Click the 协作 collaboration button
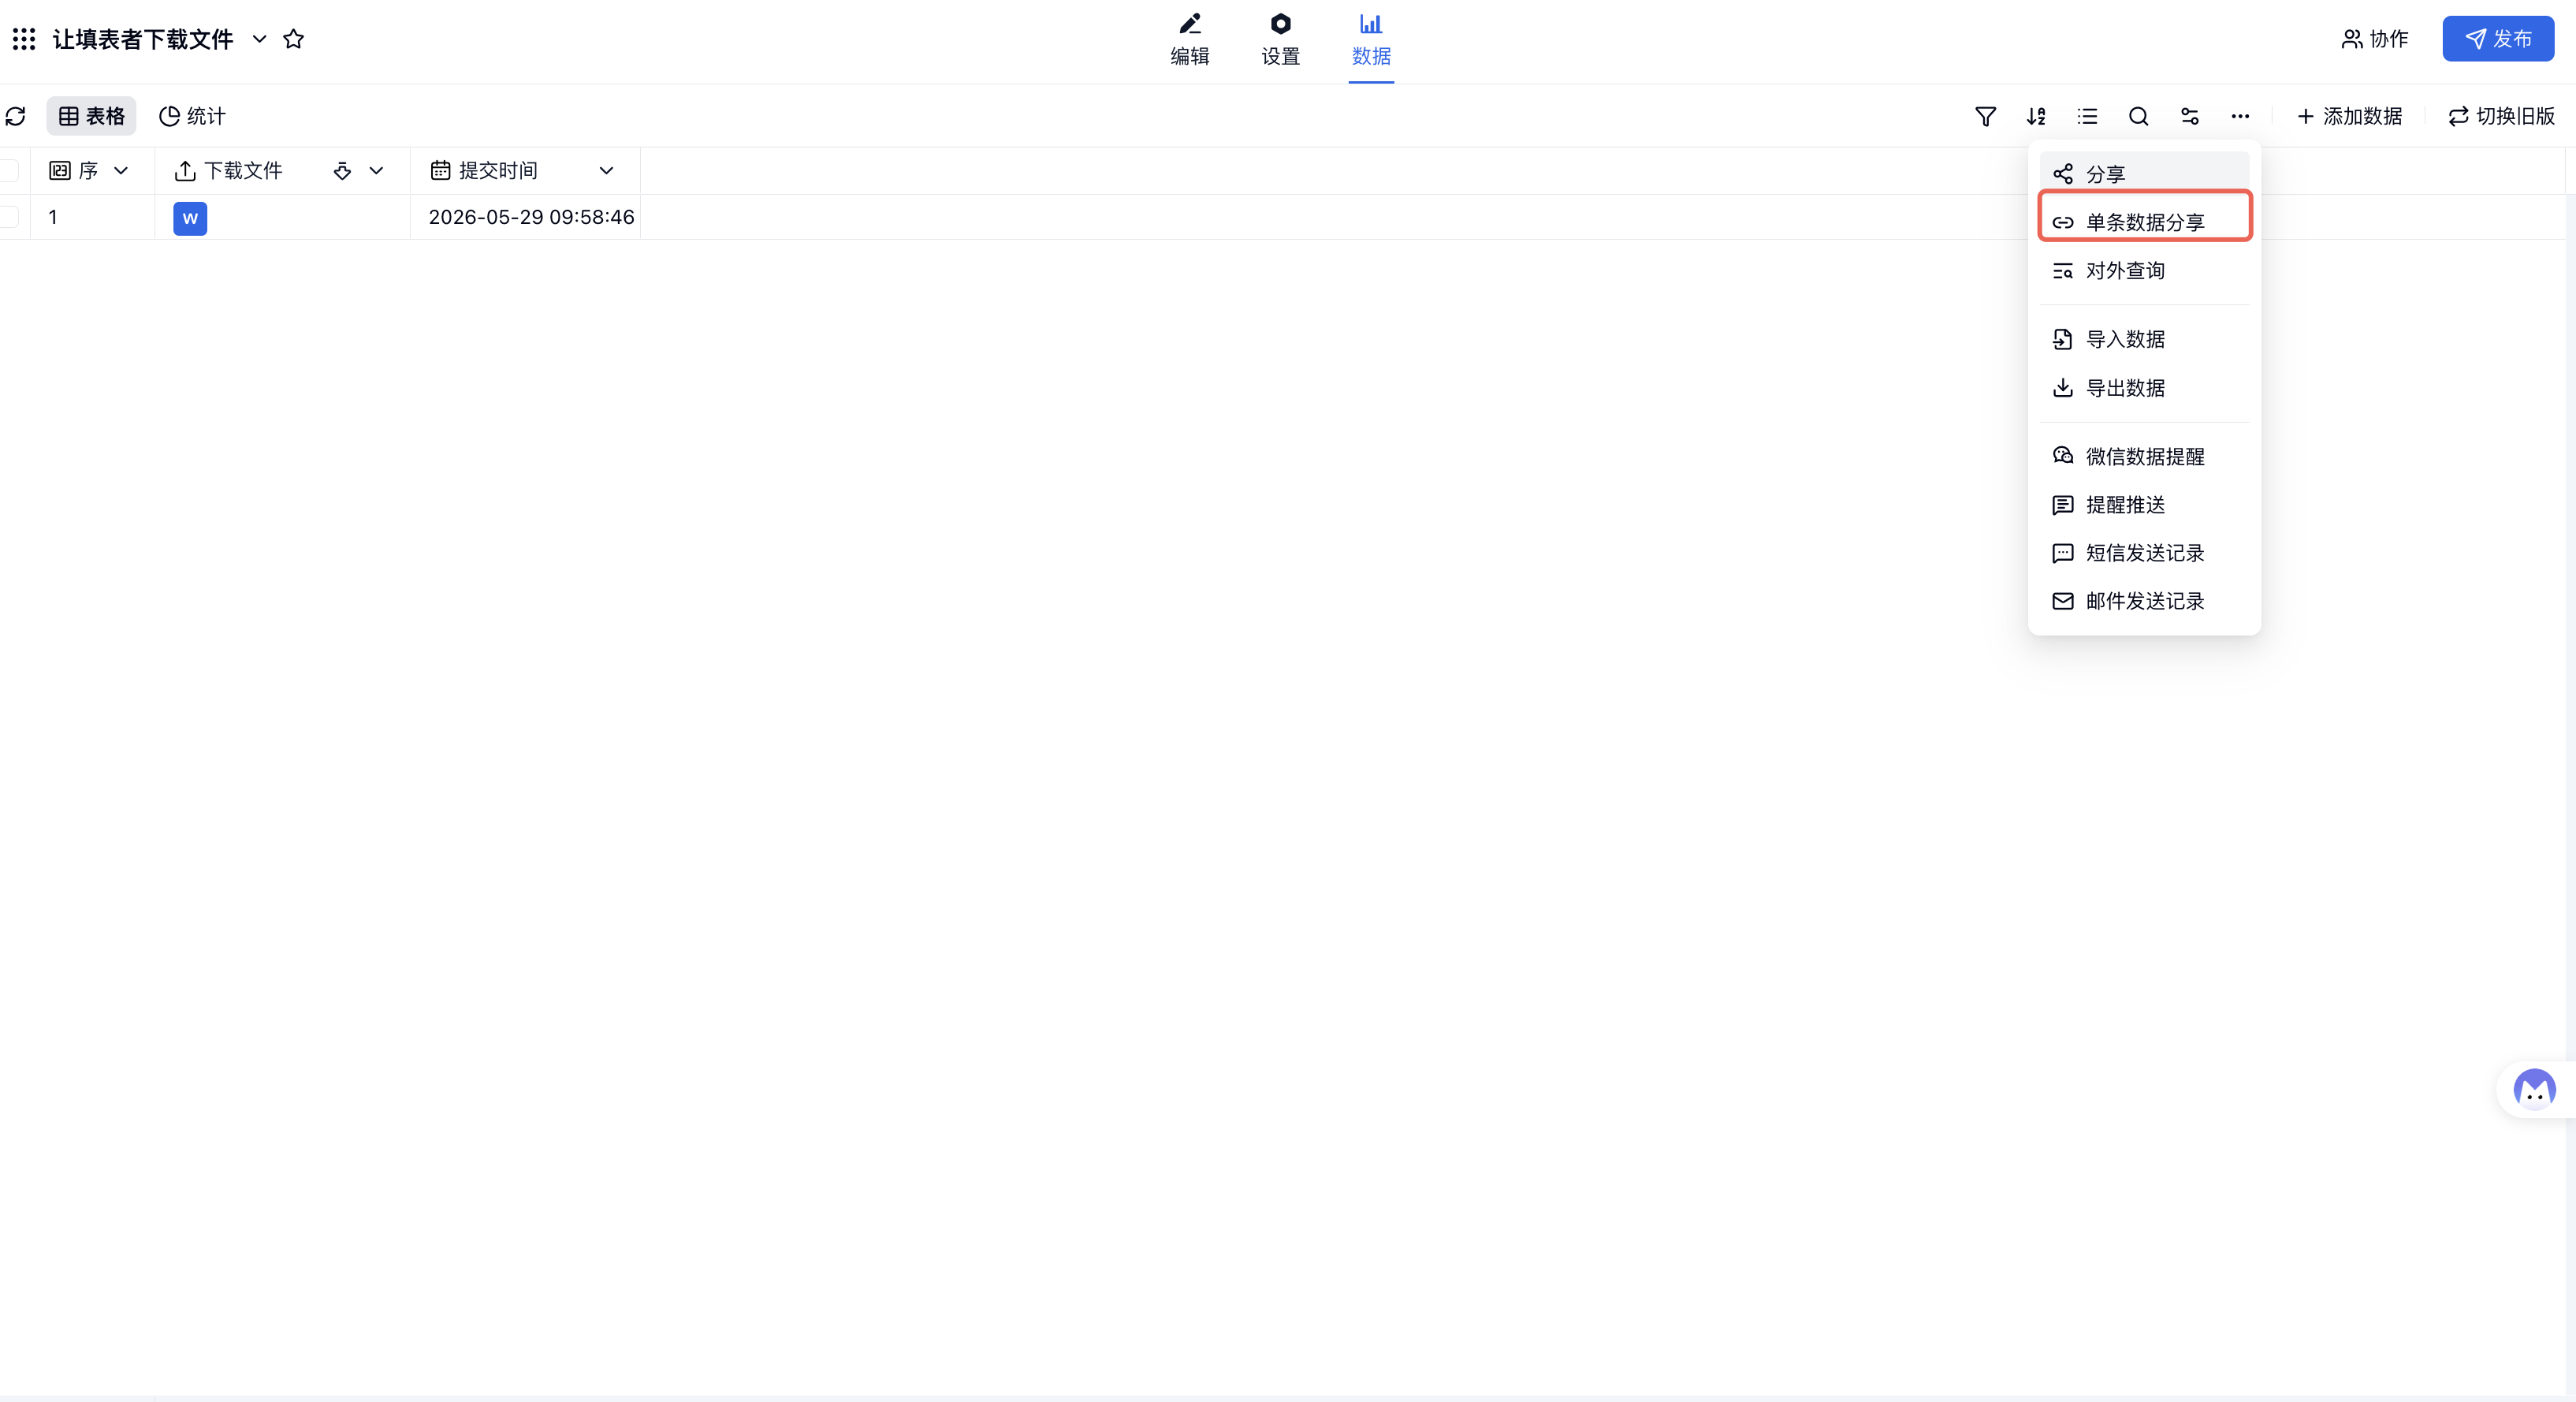This screenshot has height=1402, width=2576. click(2375, 39)
